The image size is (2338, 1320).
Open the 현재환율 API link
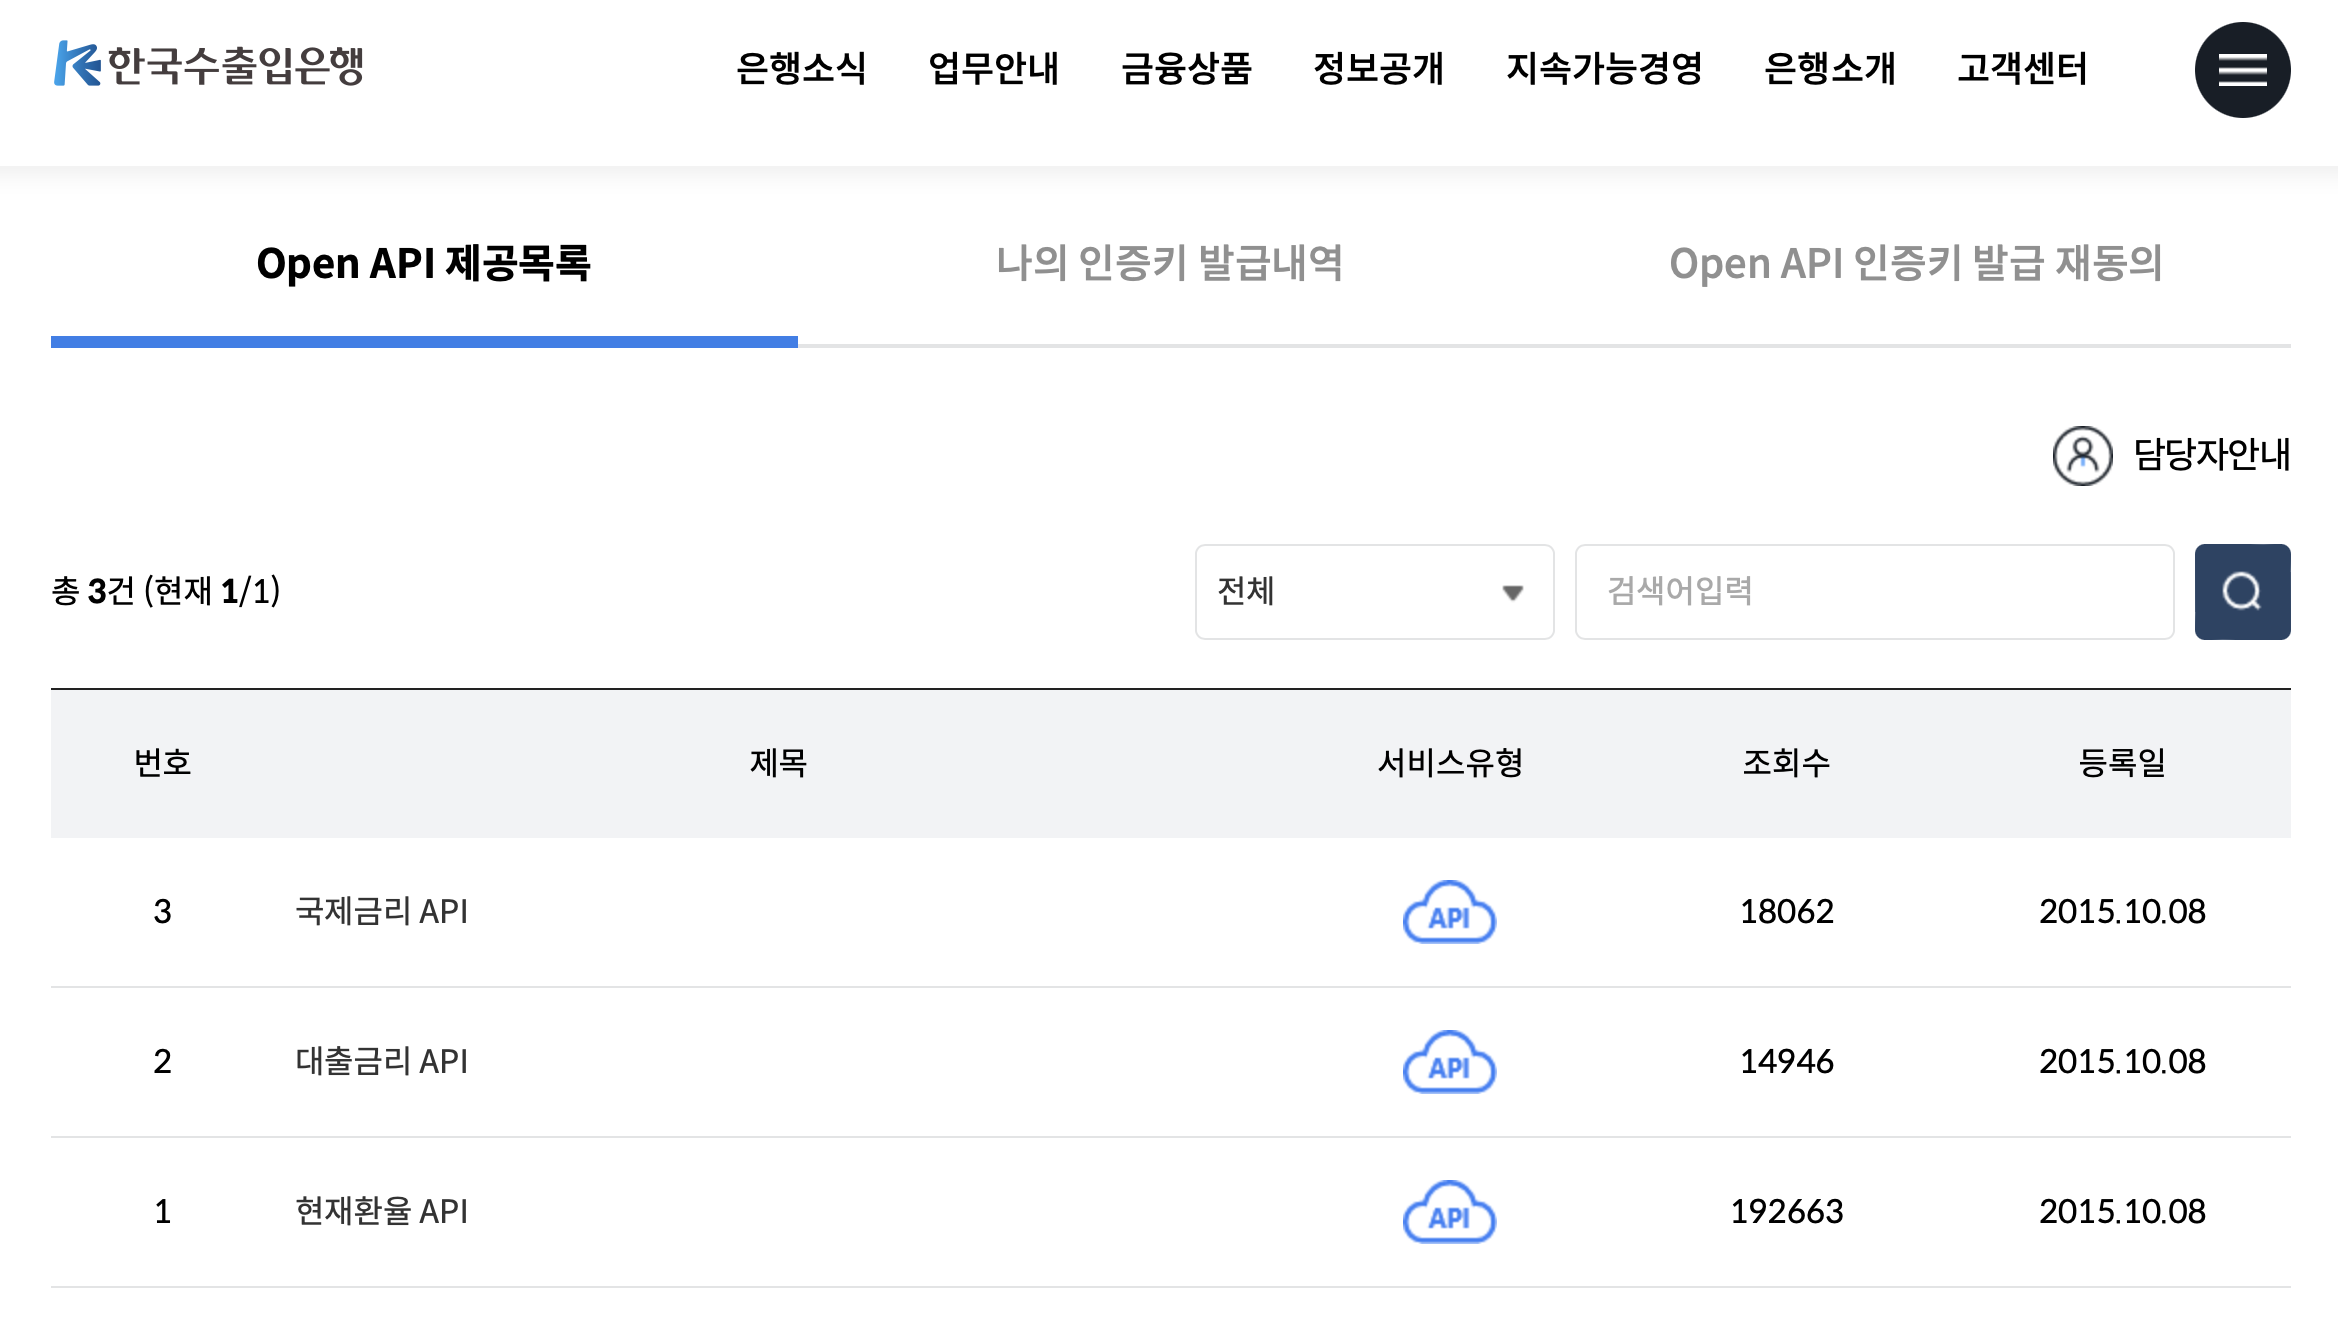pos(381,1211)
